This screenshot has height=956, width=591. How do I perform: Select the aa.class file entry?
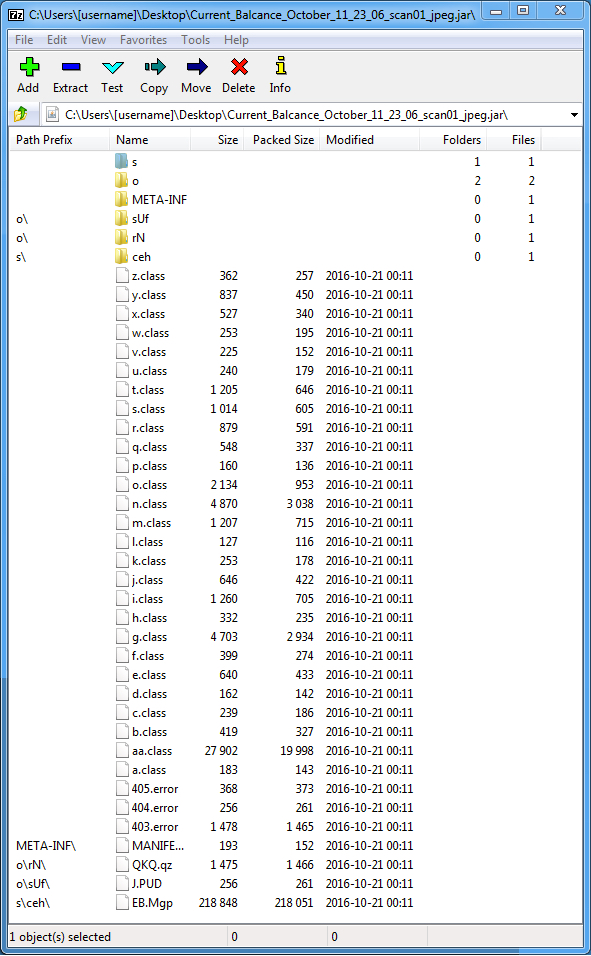coord(152,751)
